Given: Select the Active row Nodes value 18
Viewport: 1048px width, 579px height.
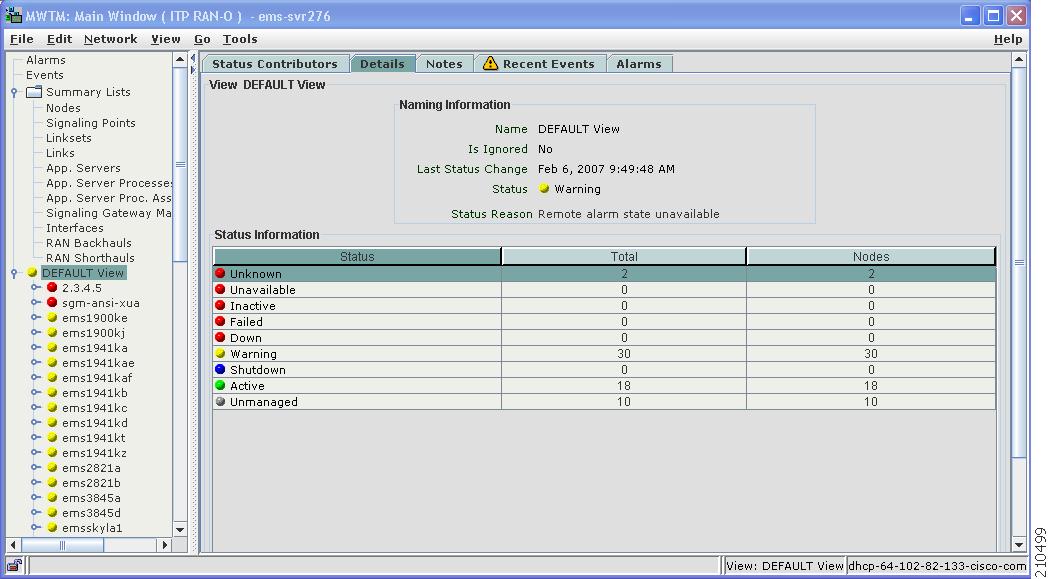Looking at the screenshot, I should click(x=871, y=386).
